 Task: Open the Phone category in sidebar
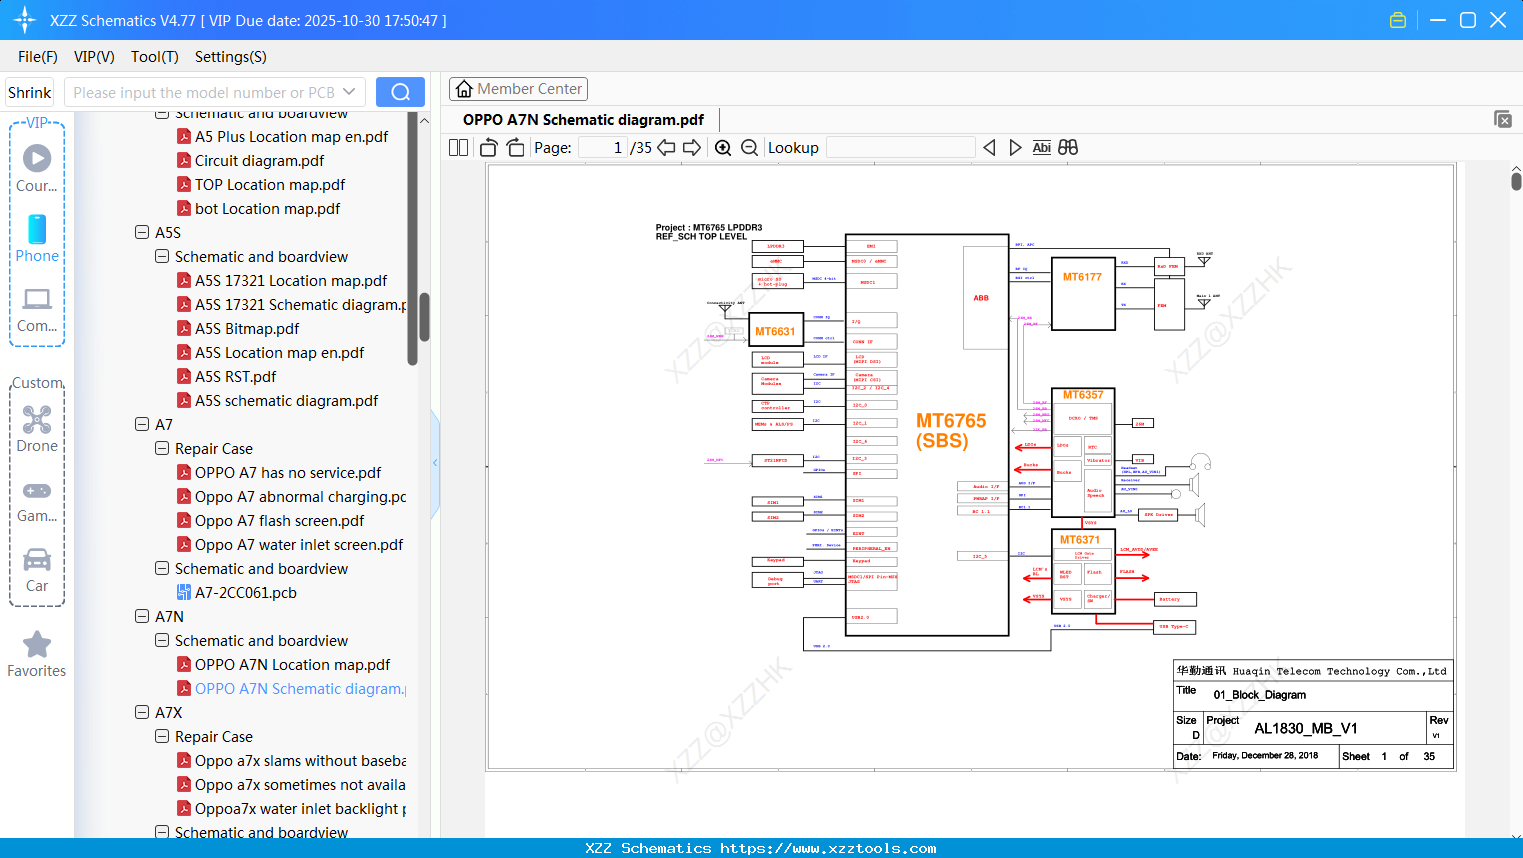tap(37, 238)
